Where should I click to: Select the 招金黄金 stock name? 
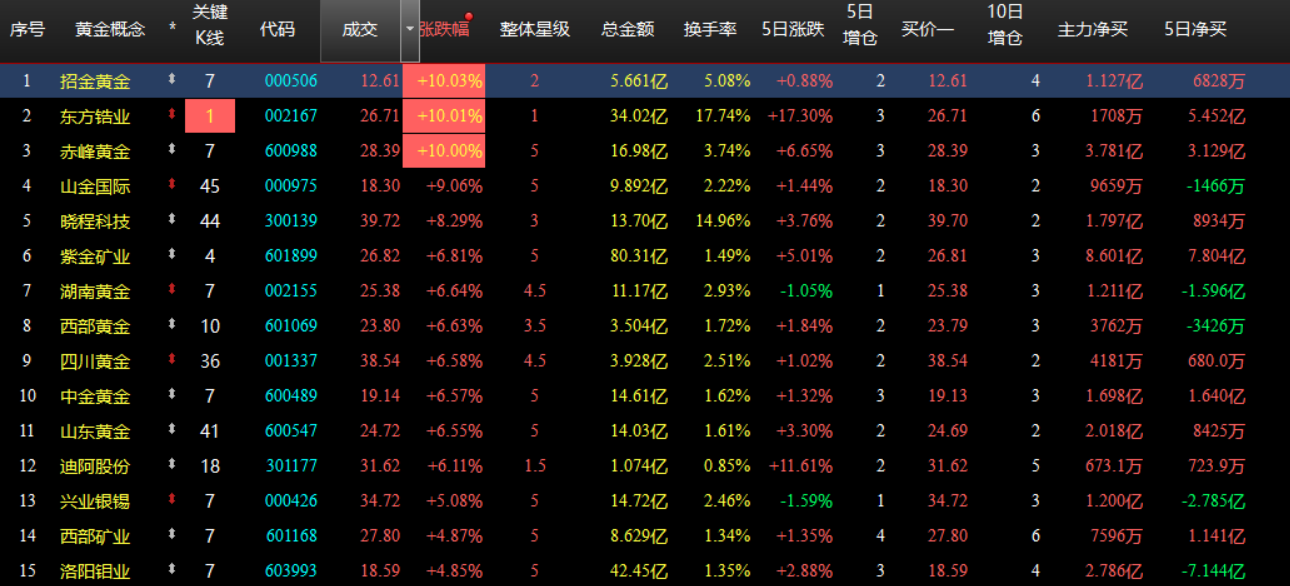(x=95, y=81)
